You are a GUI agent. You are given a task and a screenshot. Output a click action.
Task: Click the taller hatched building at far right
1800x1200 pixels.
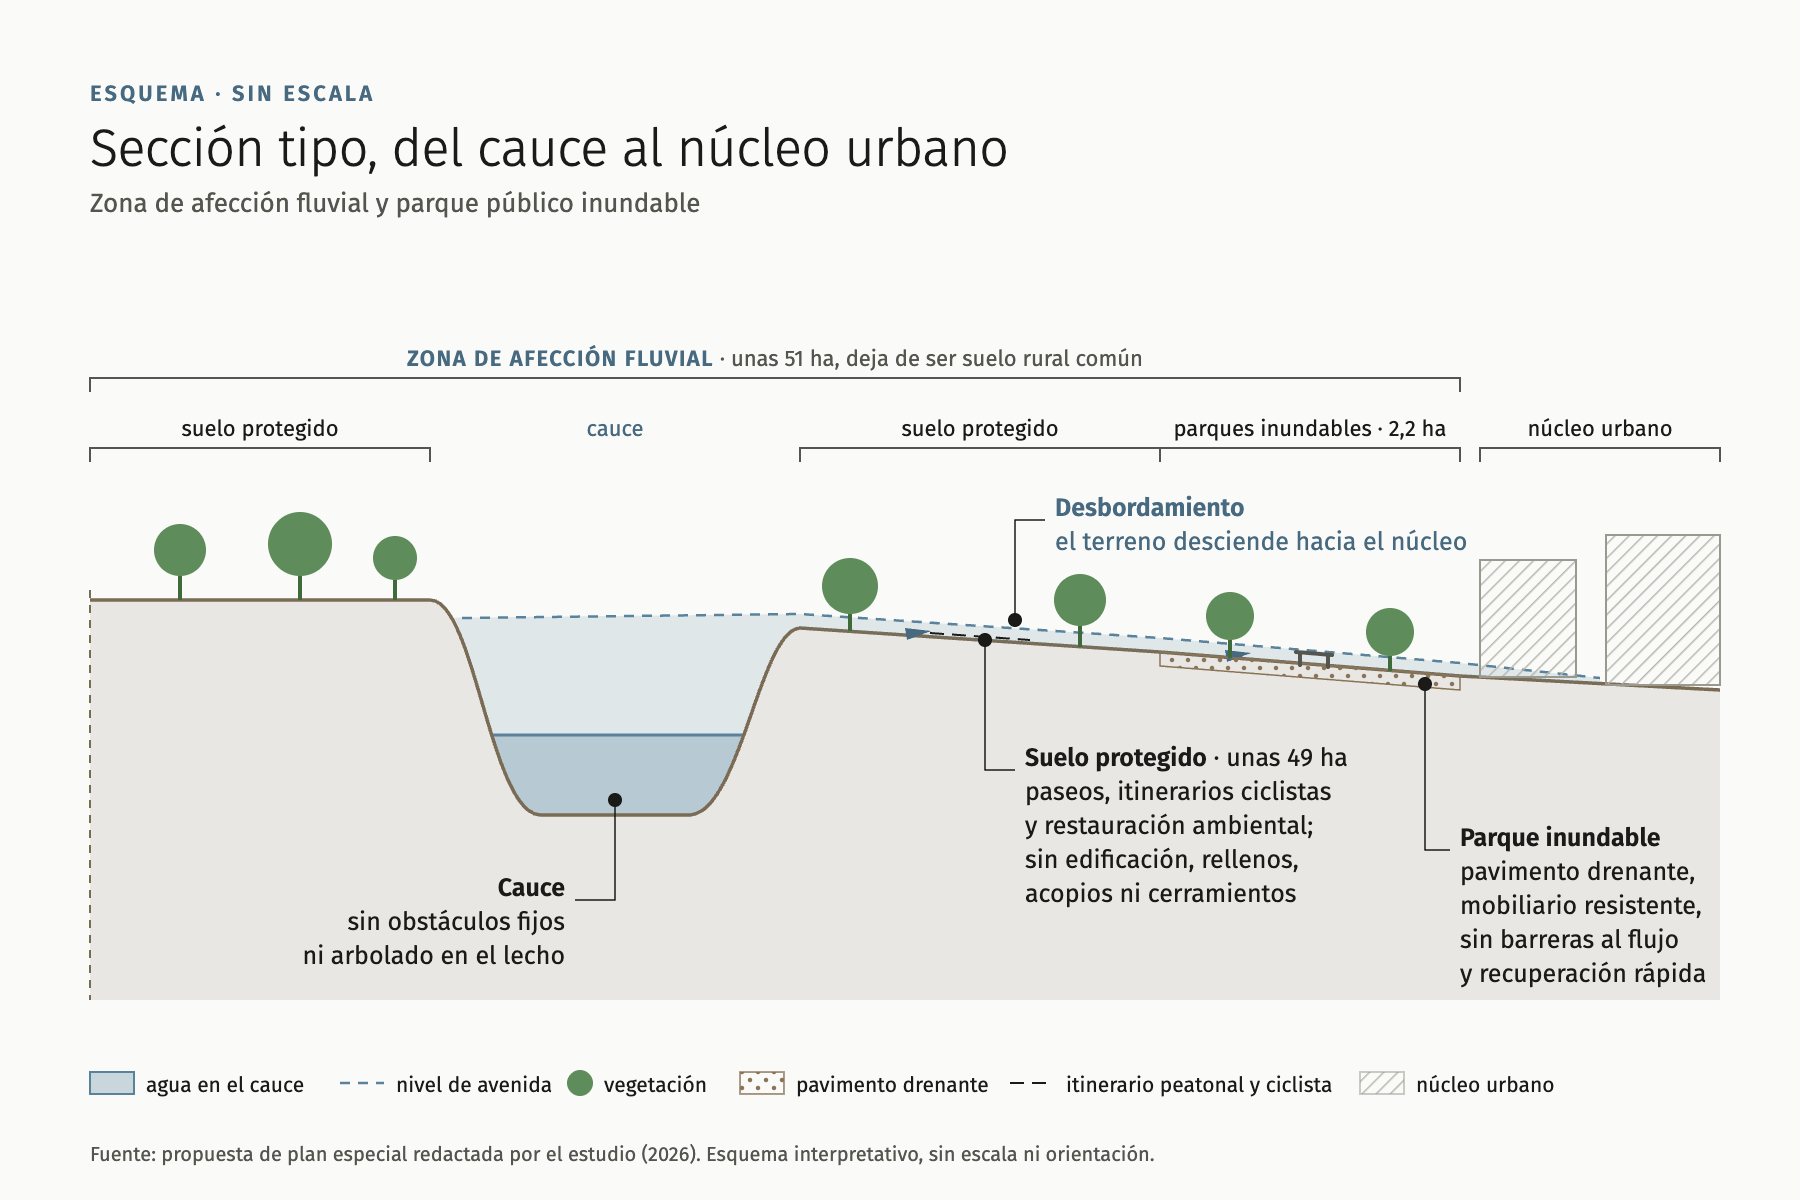coord(1663,610)
